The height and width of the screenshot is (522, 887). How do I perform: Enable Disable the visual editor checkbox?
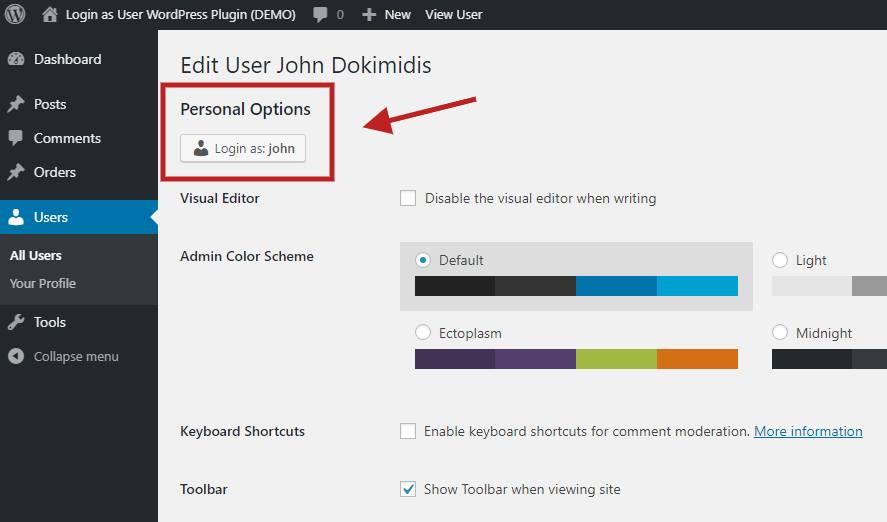[408, 198]
